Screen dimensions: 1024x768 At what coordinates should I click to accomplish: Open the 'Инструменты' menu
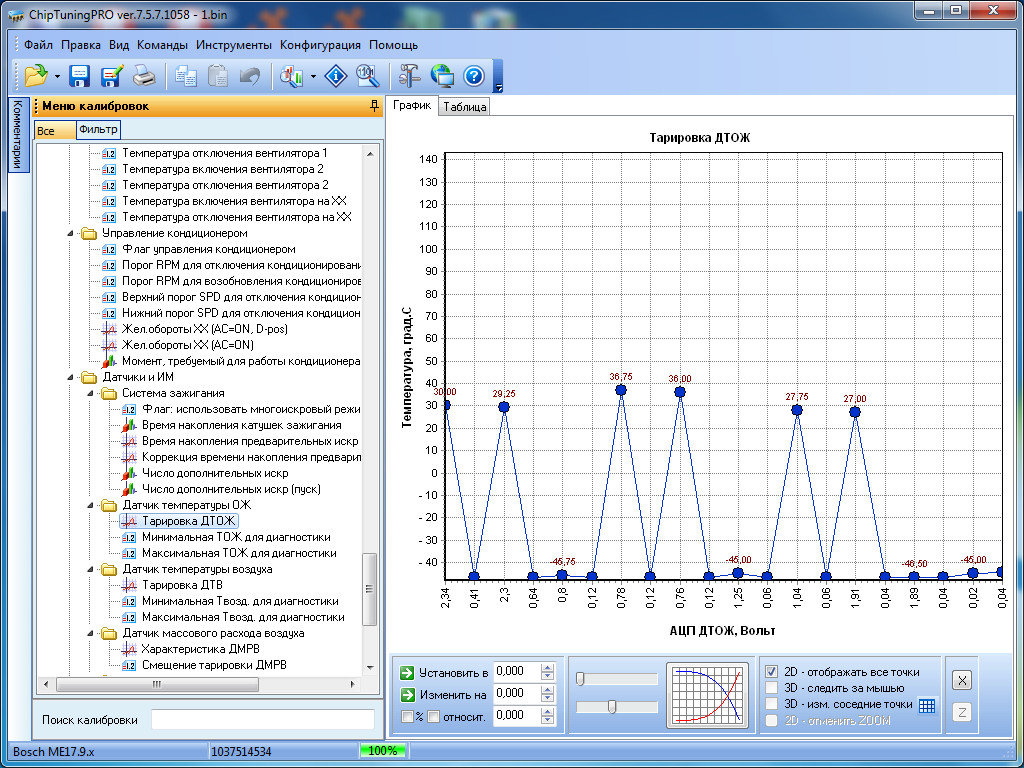(233, 45)
